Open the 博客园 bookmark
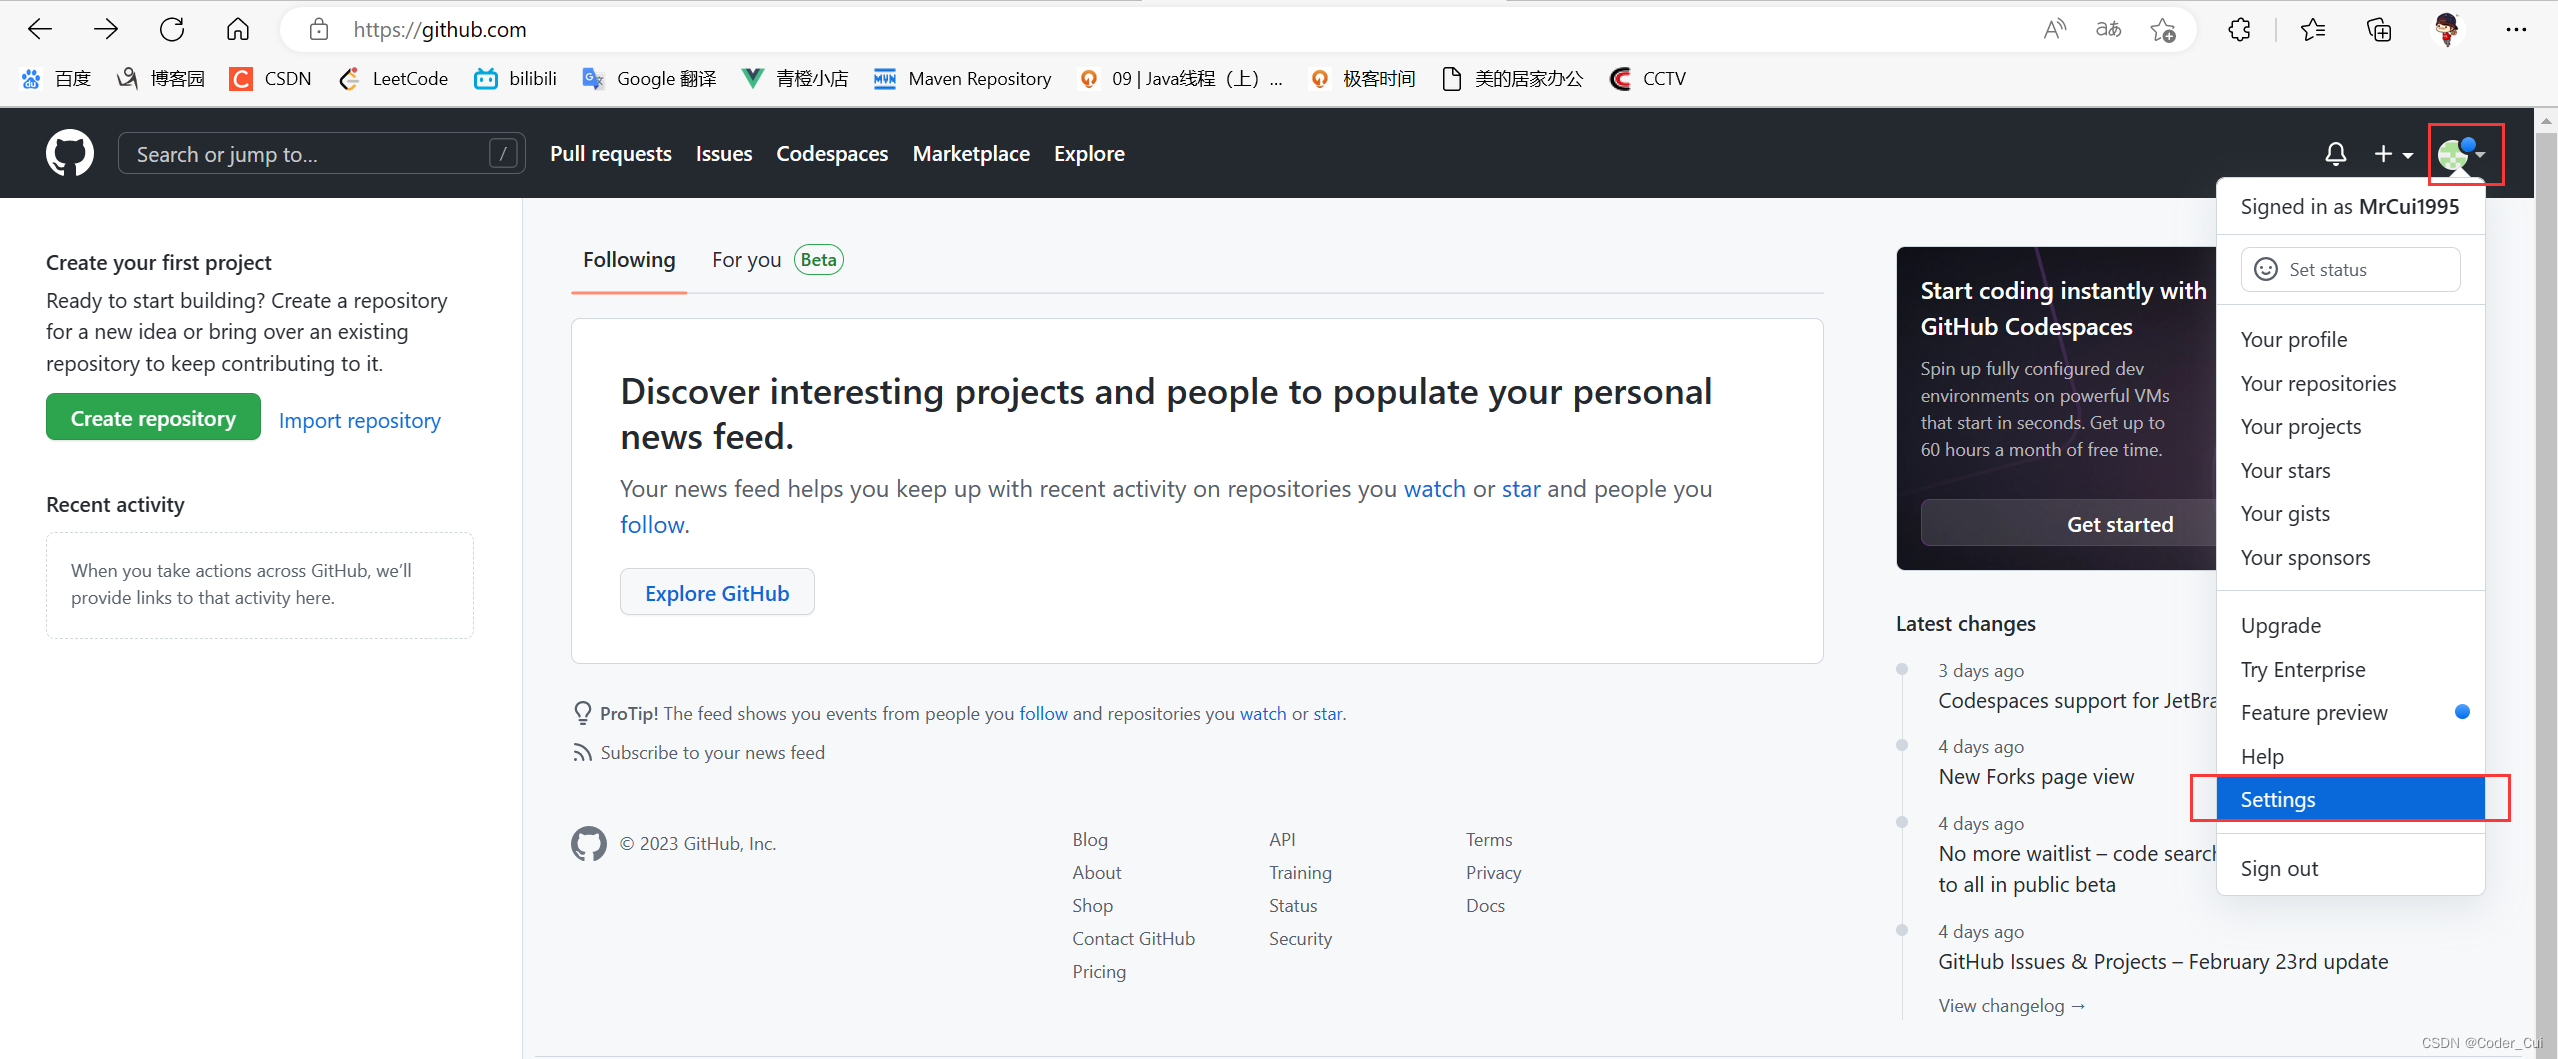The image size is (2558, 1059). (x=161, y=78)
